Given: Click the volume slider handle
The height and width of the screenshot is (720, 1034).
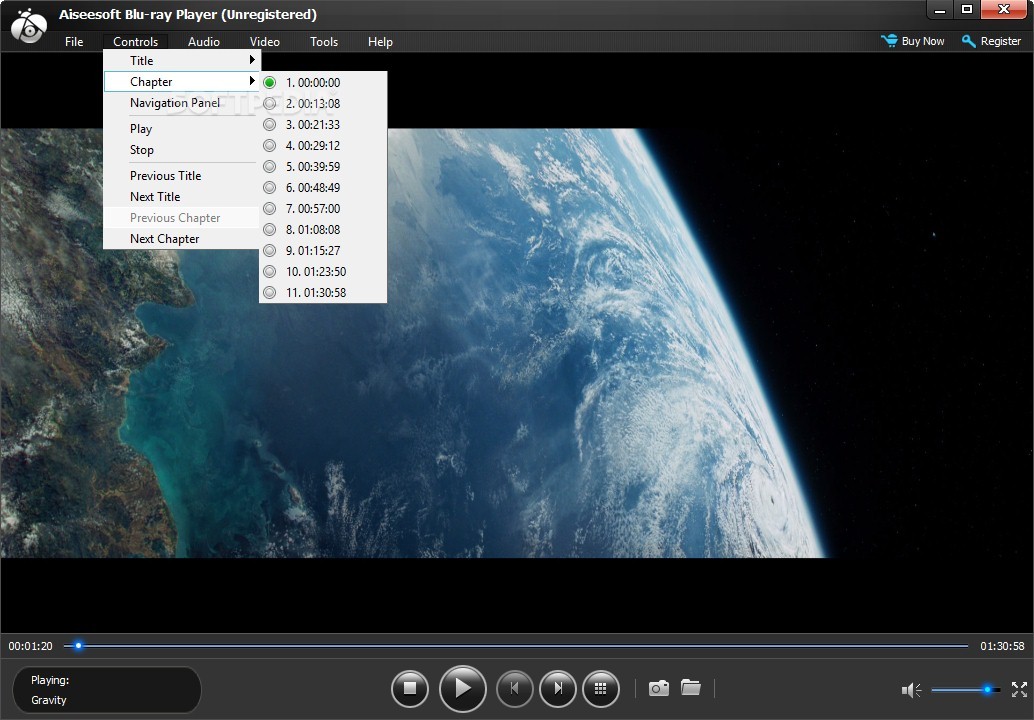Looking at the screenshot, I should click(987, 690).
